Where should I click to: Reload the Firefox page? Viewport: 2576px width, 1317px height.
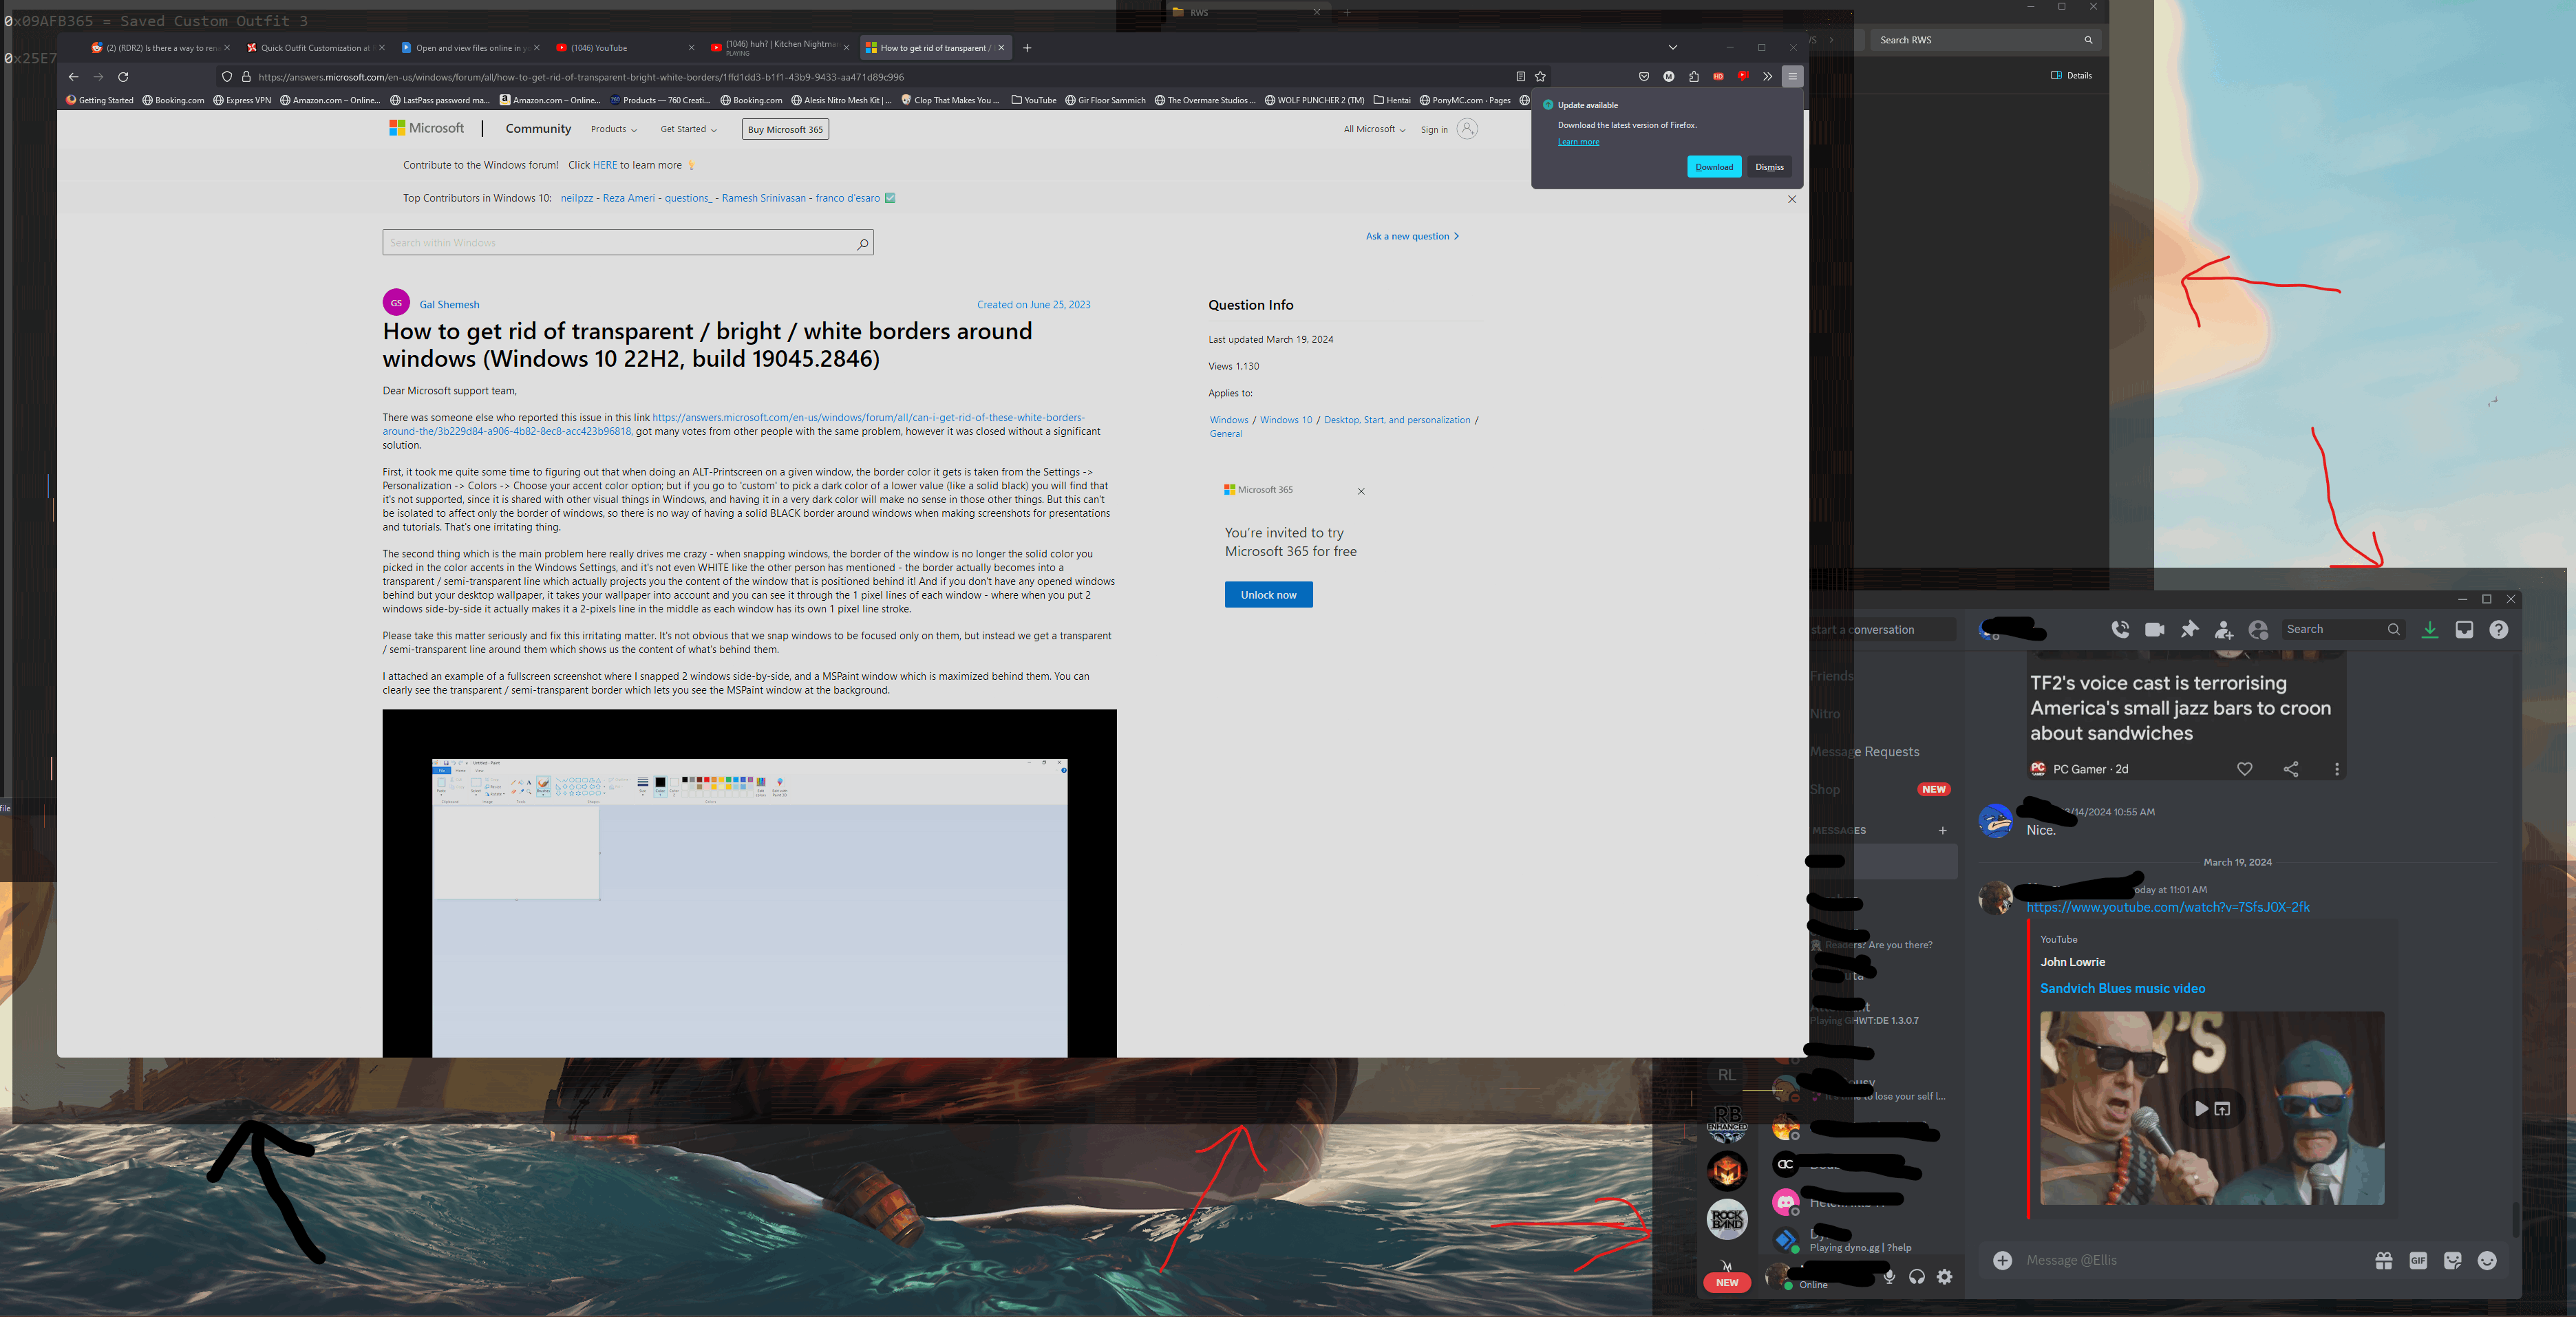[x=123, y=76]
